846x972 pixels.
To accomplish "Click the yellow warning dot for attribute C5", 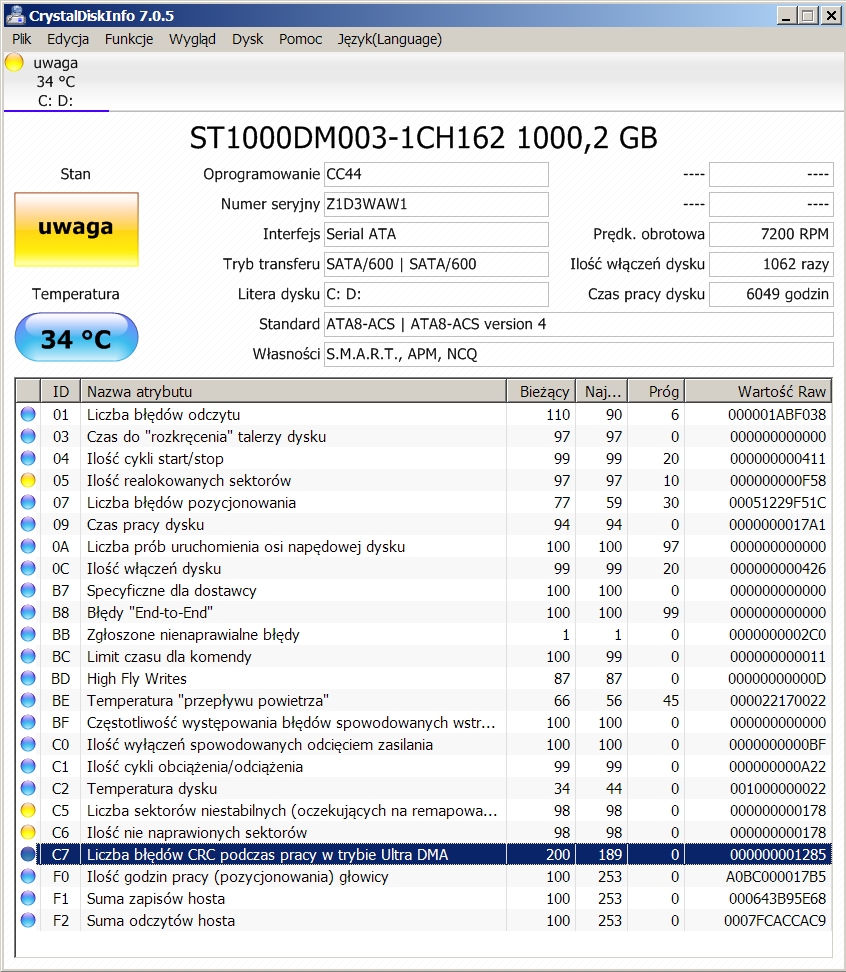I will click(28, 810).
